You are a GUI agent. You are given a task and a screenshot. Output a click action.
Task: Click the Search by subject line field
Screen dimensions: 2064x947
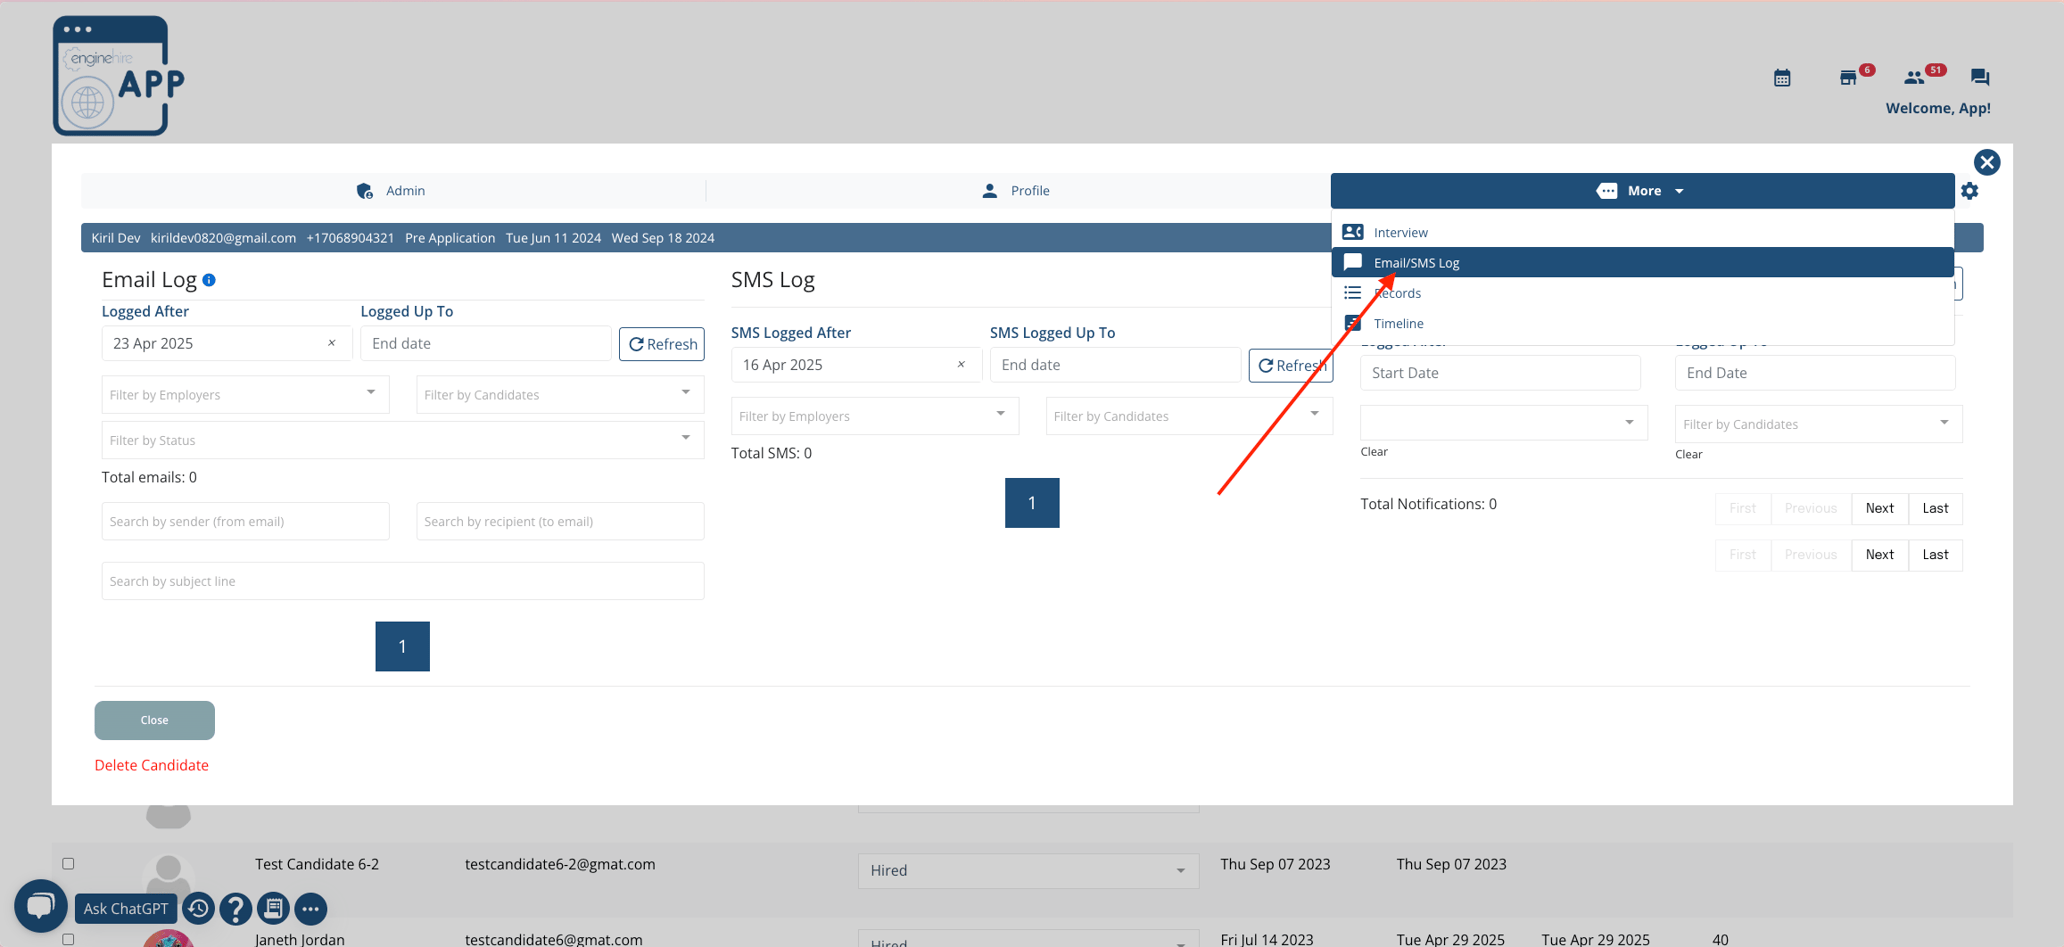coord(402,580)
